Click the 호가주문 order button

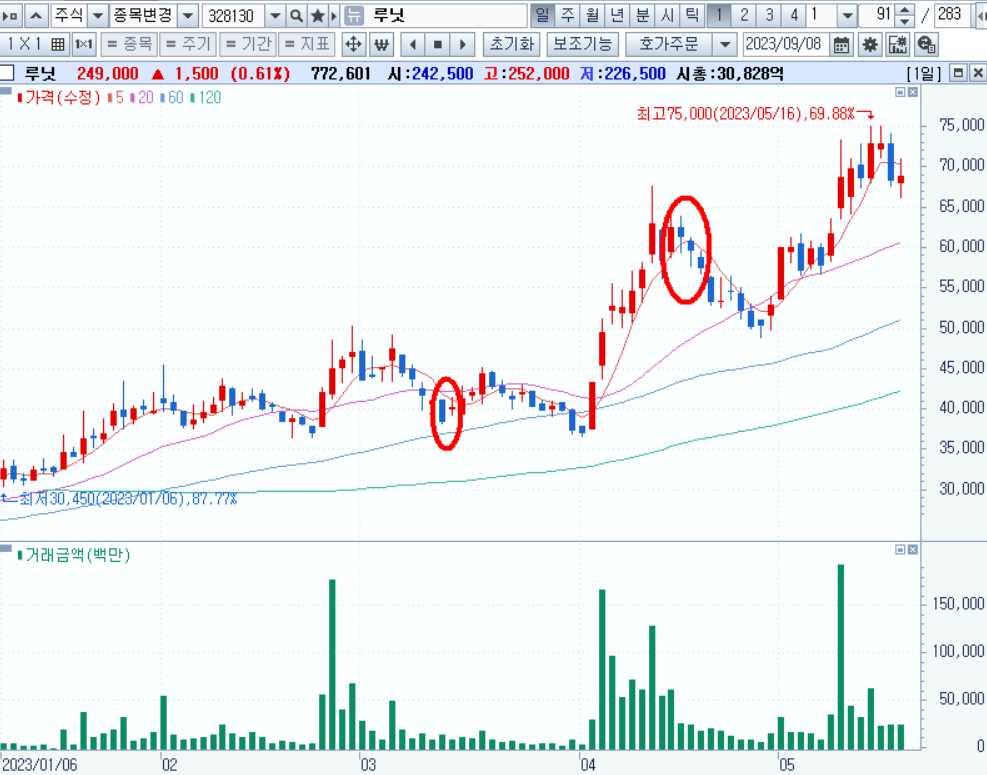[x=669, y=45]
